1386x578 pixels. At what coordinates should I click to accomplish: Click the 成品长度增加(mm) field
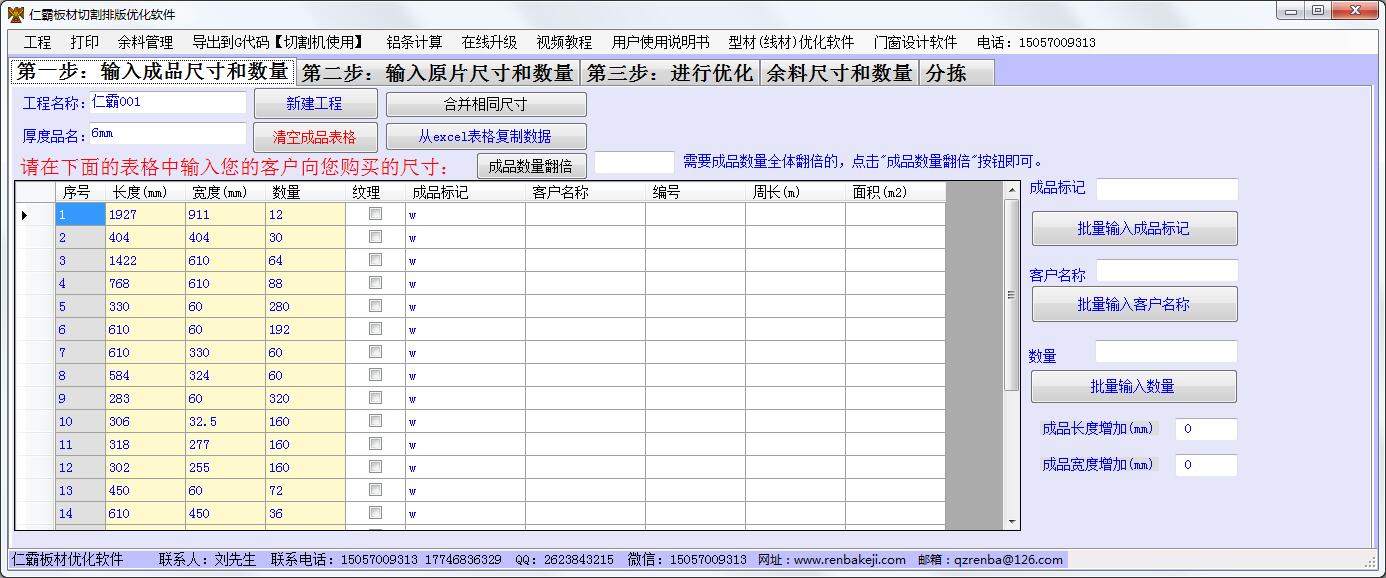(1206, 429)
